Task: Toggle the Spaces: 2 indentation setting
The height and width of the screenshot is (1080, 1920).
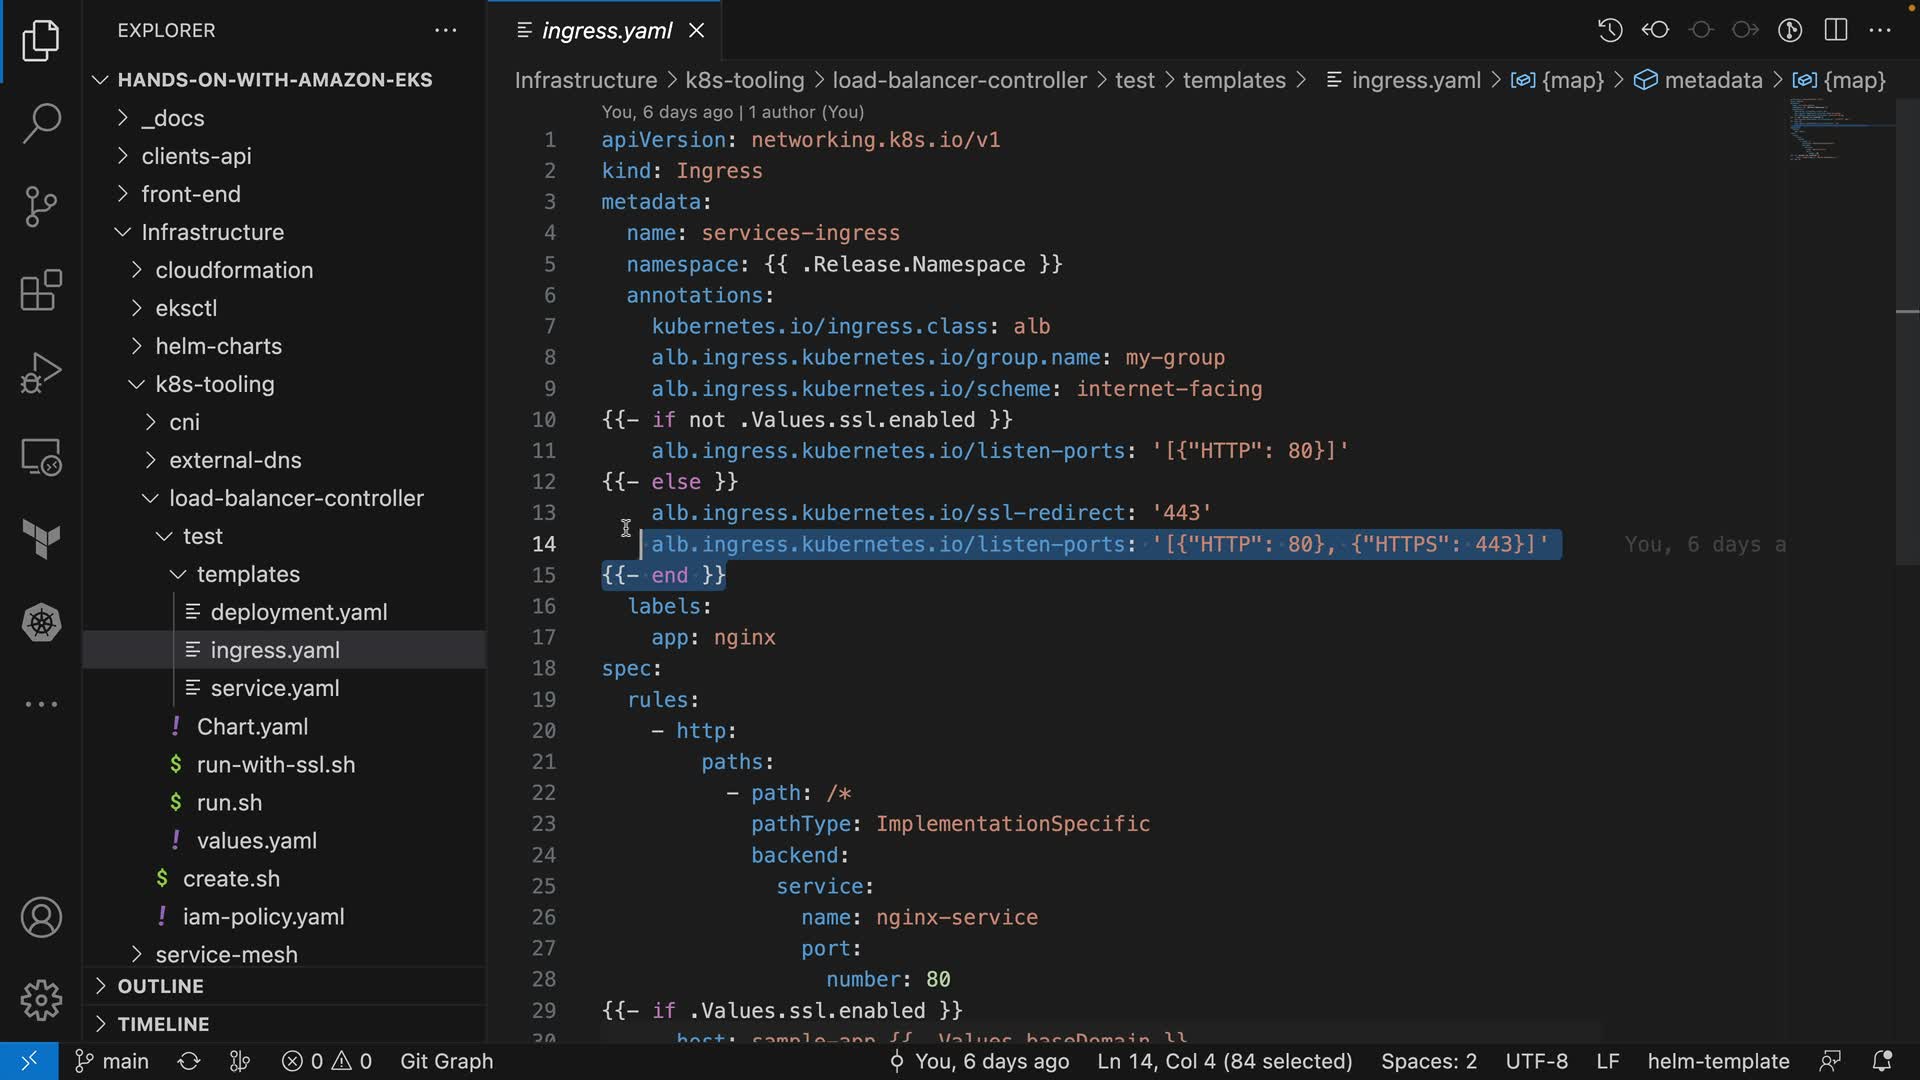Action: click(1428, 1061)
